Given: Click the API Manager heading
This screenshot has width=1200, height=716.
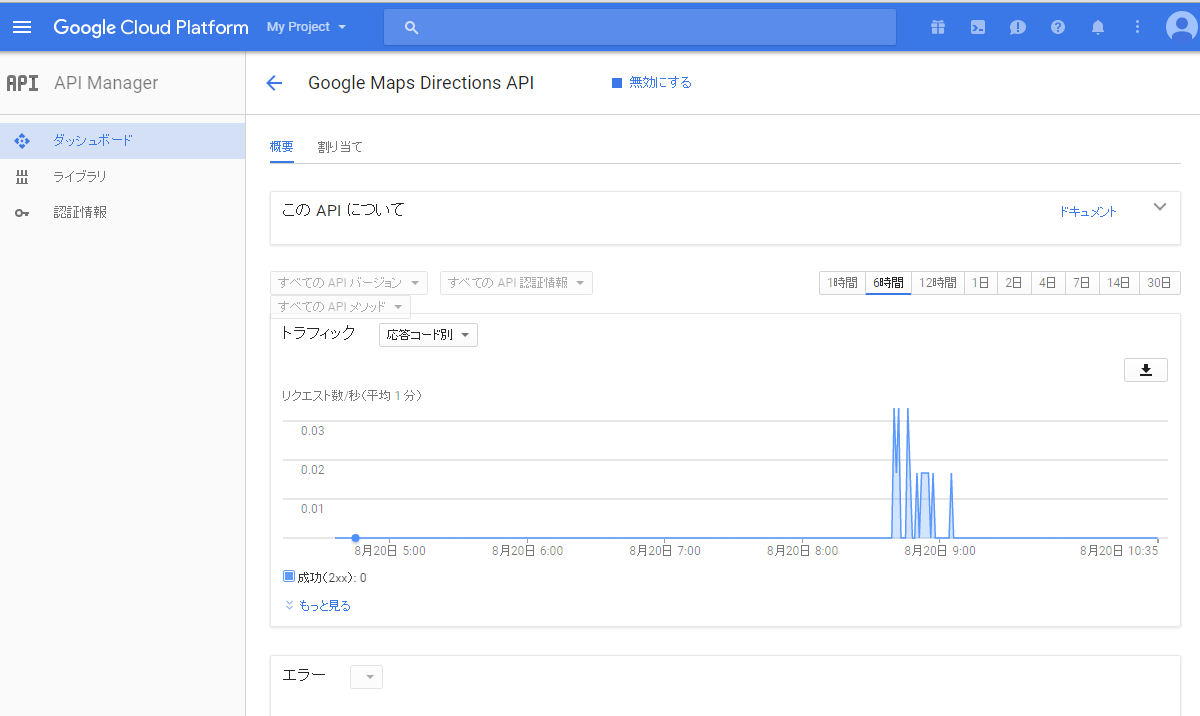Looking at the screenshot, I should point(106,83).
